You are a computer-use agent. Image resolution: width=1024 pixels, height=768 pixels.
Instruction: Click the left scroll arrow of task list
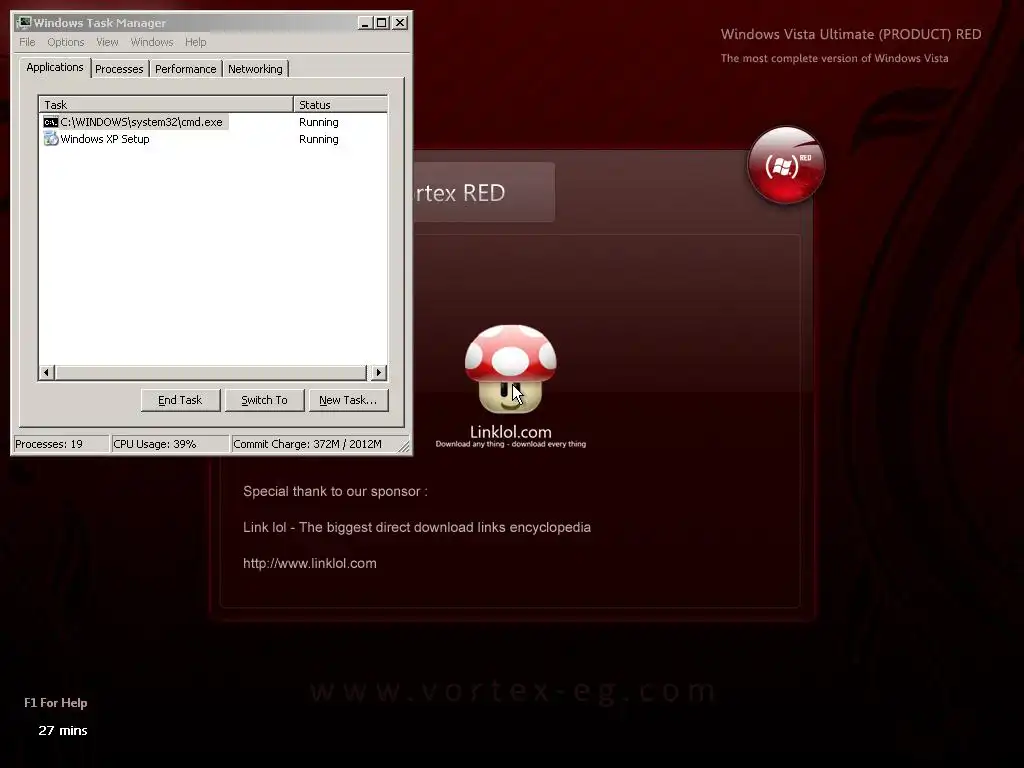tap(46, 372)
